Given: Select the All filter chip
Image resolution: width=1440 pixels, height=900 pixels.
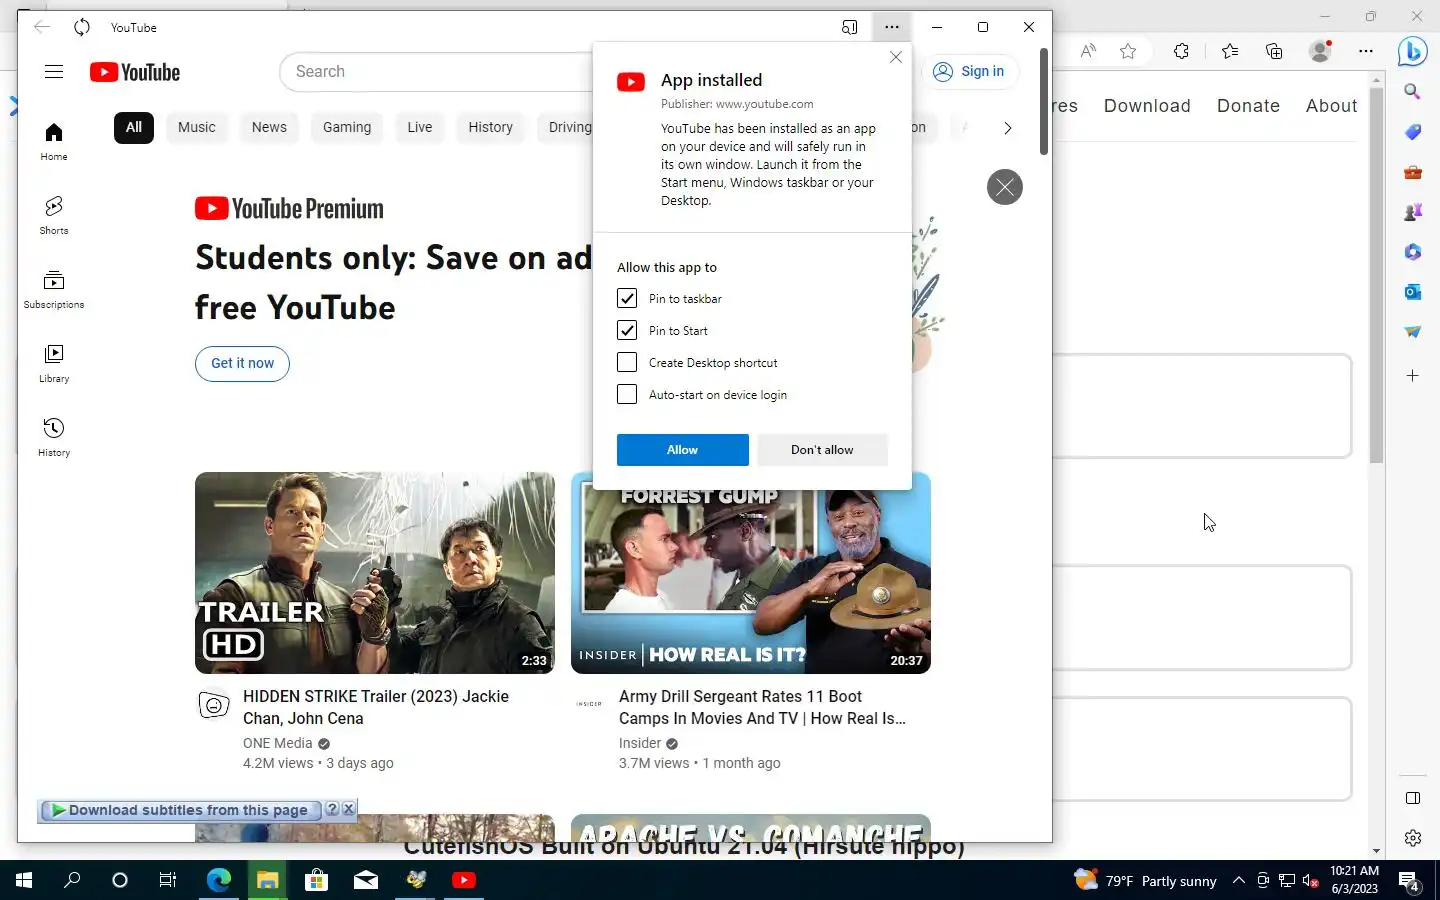Looking at the screenshot, I should pos(134,127).
